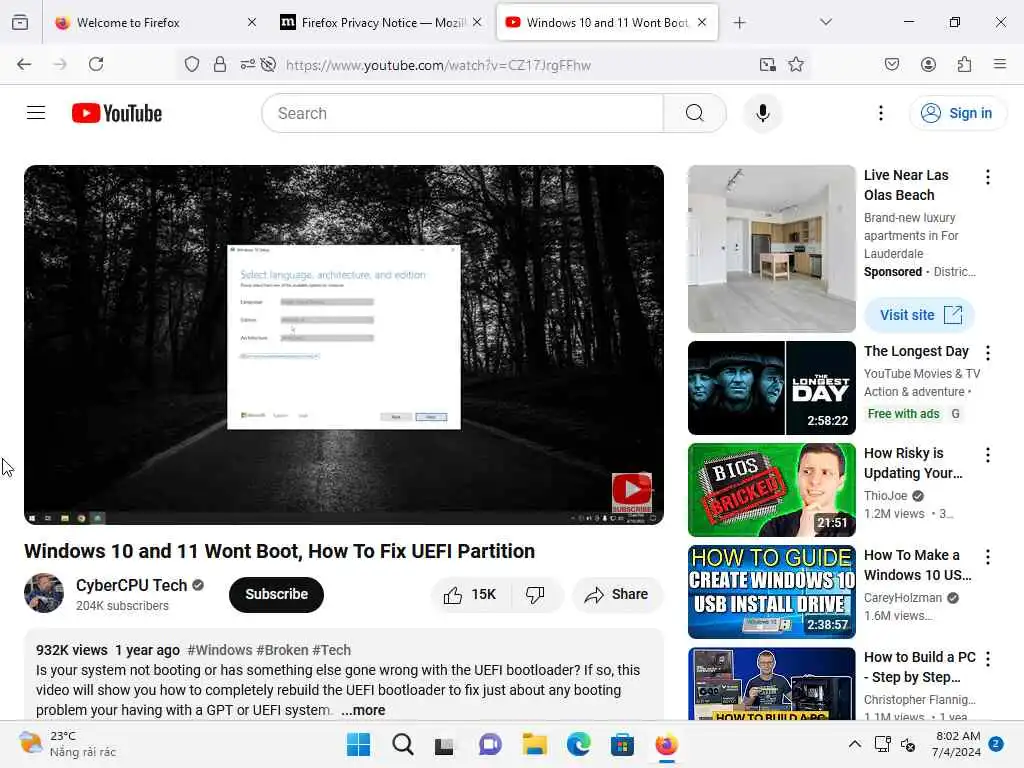
Task: Open a new tab with plus button
Action: tap(739, 22)
